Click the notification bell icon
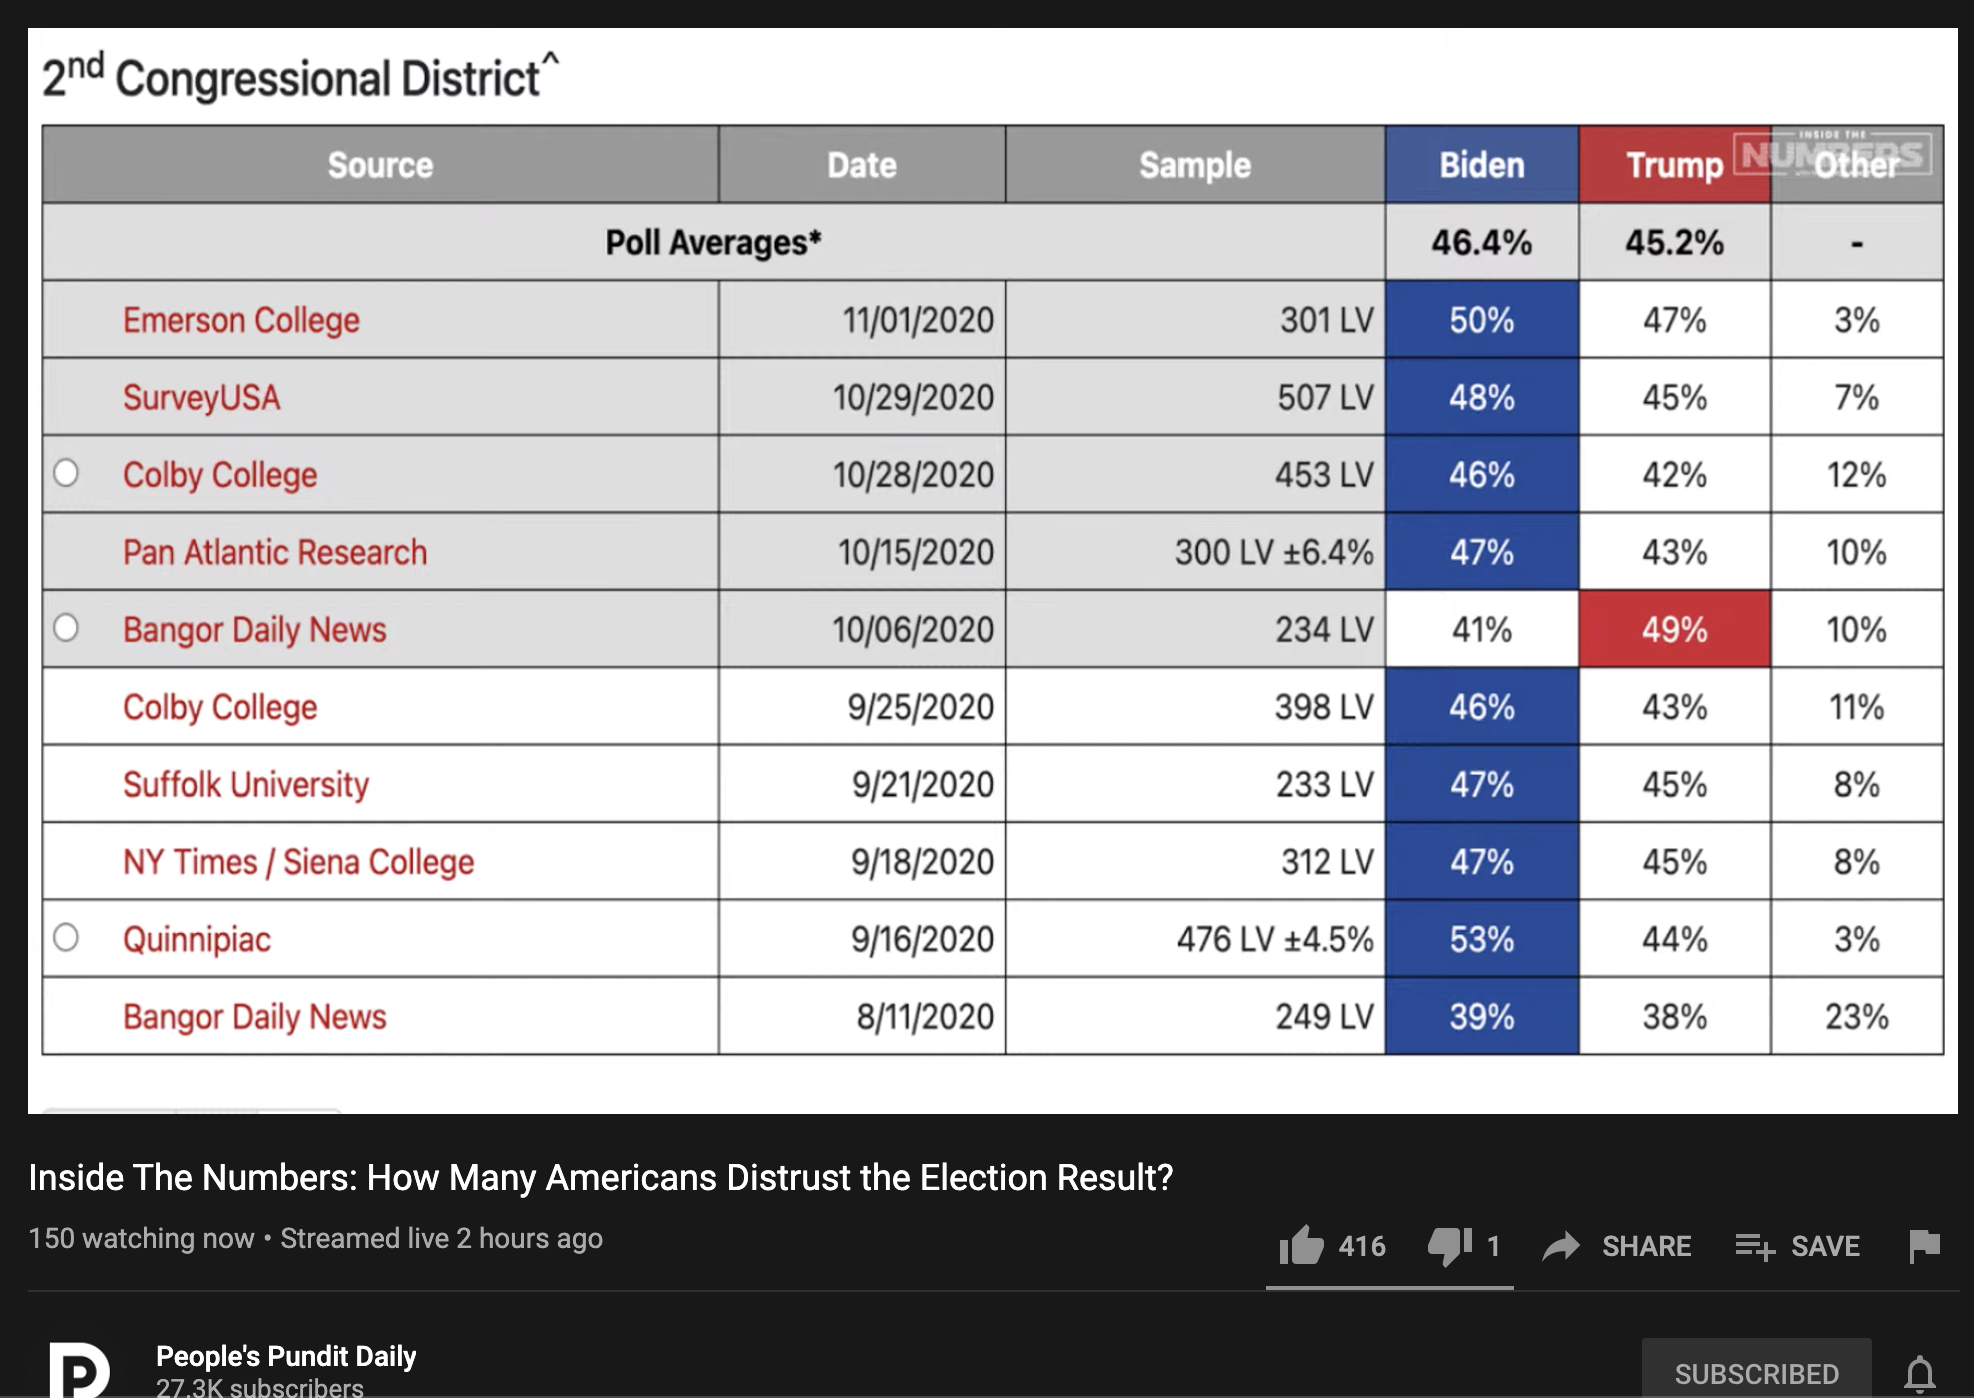This screenshot has width=1974, height=1398. 1919,1374
